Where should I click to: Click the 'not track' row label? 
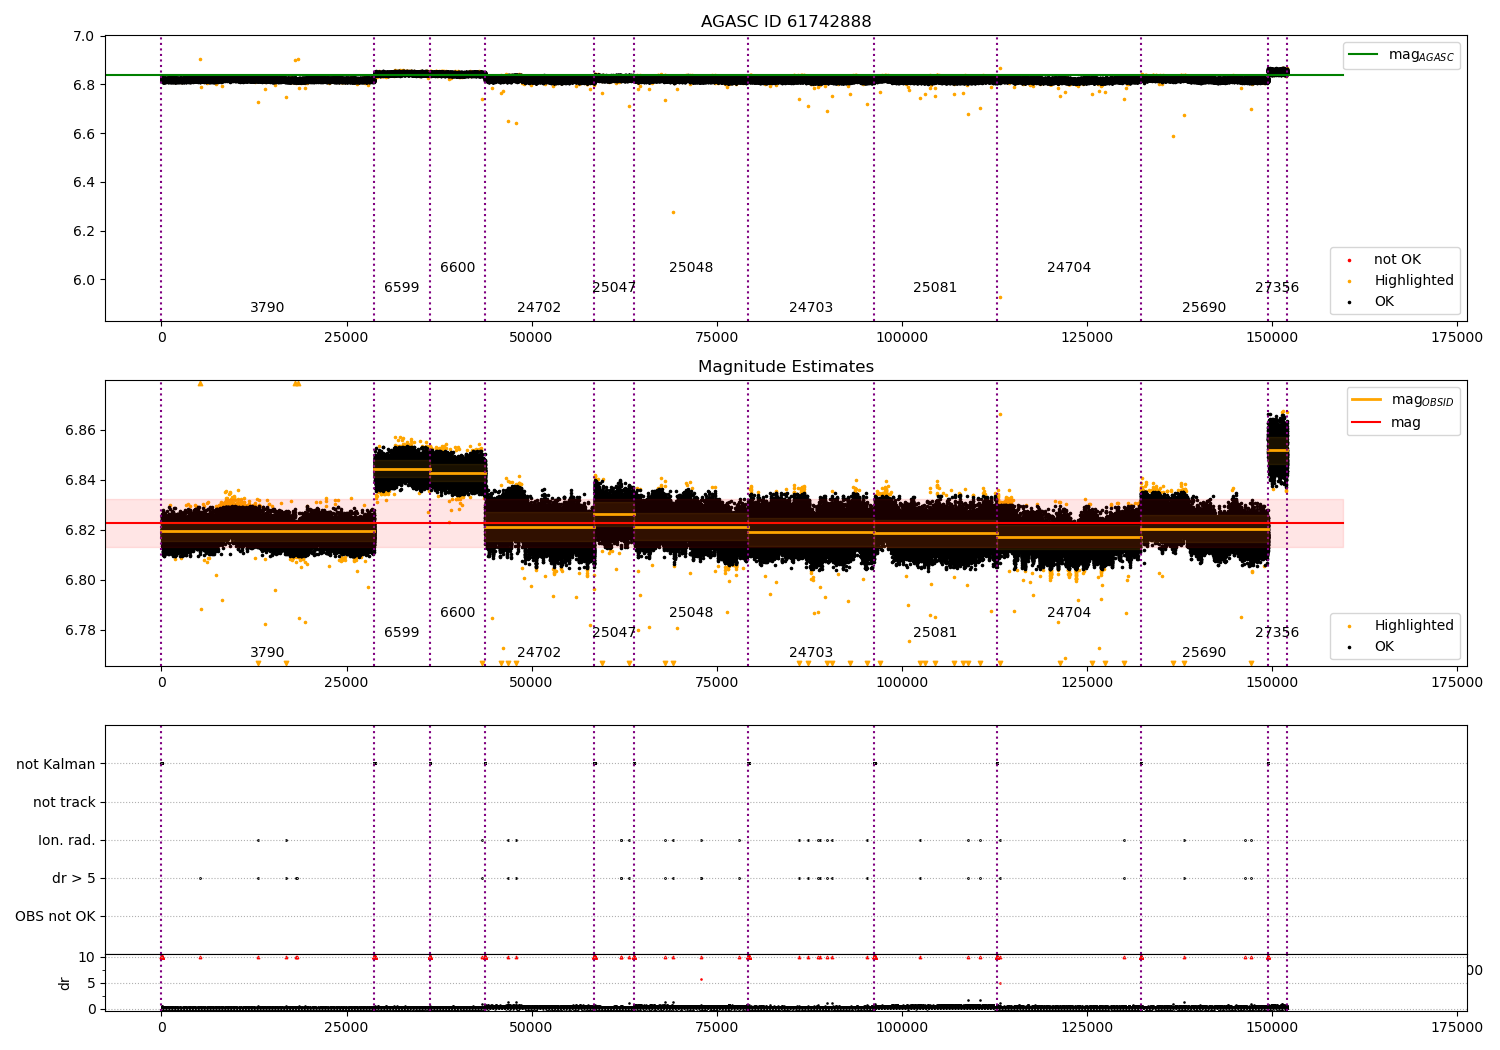pyautogui.click(x=64, y=802)
